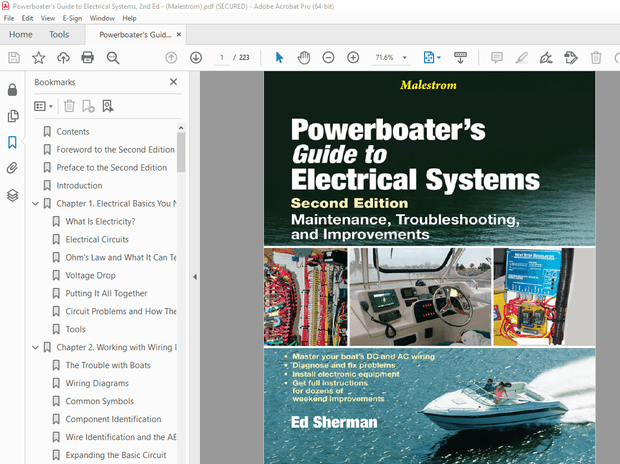Screen dimensions: 620x464
Task: Collapse the navigation pane with side arrow
Action: [195, 277]
